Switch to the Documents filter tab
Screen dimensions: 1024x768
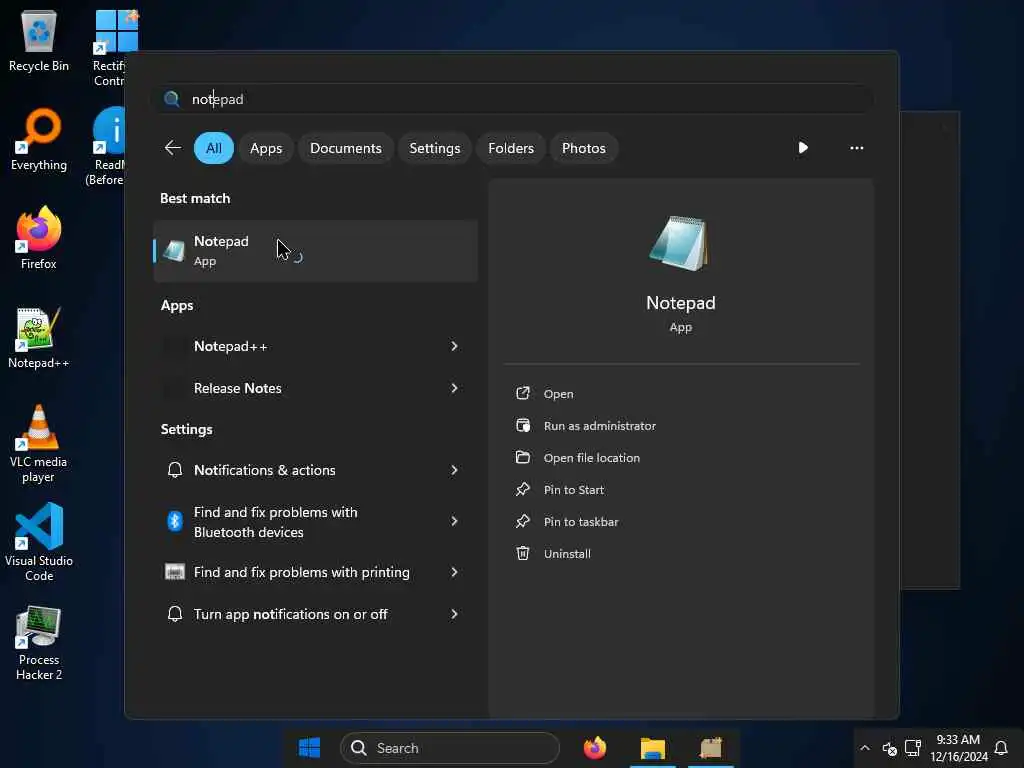(345, 148)
